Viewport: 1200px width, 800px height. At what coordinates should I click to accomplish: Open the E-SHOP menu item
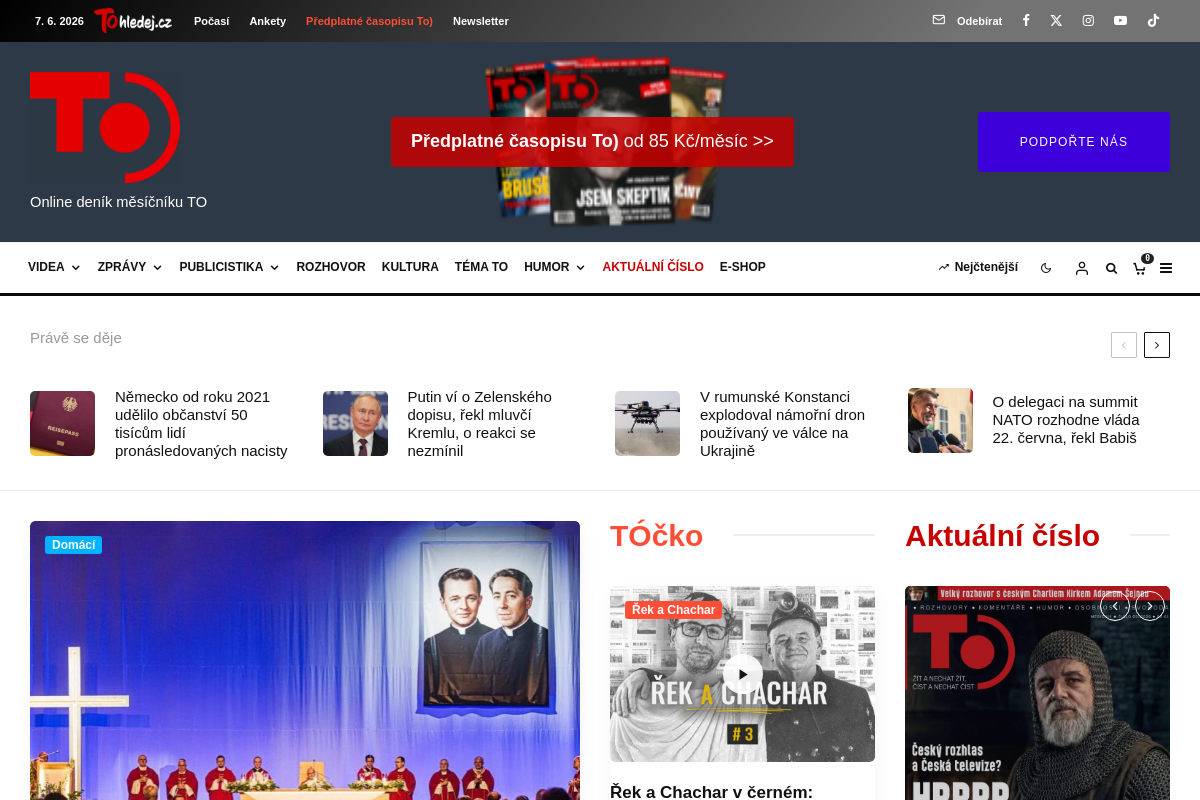point(743,267)
